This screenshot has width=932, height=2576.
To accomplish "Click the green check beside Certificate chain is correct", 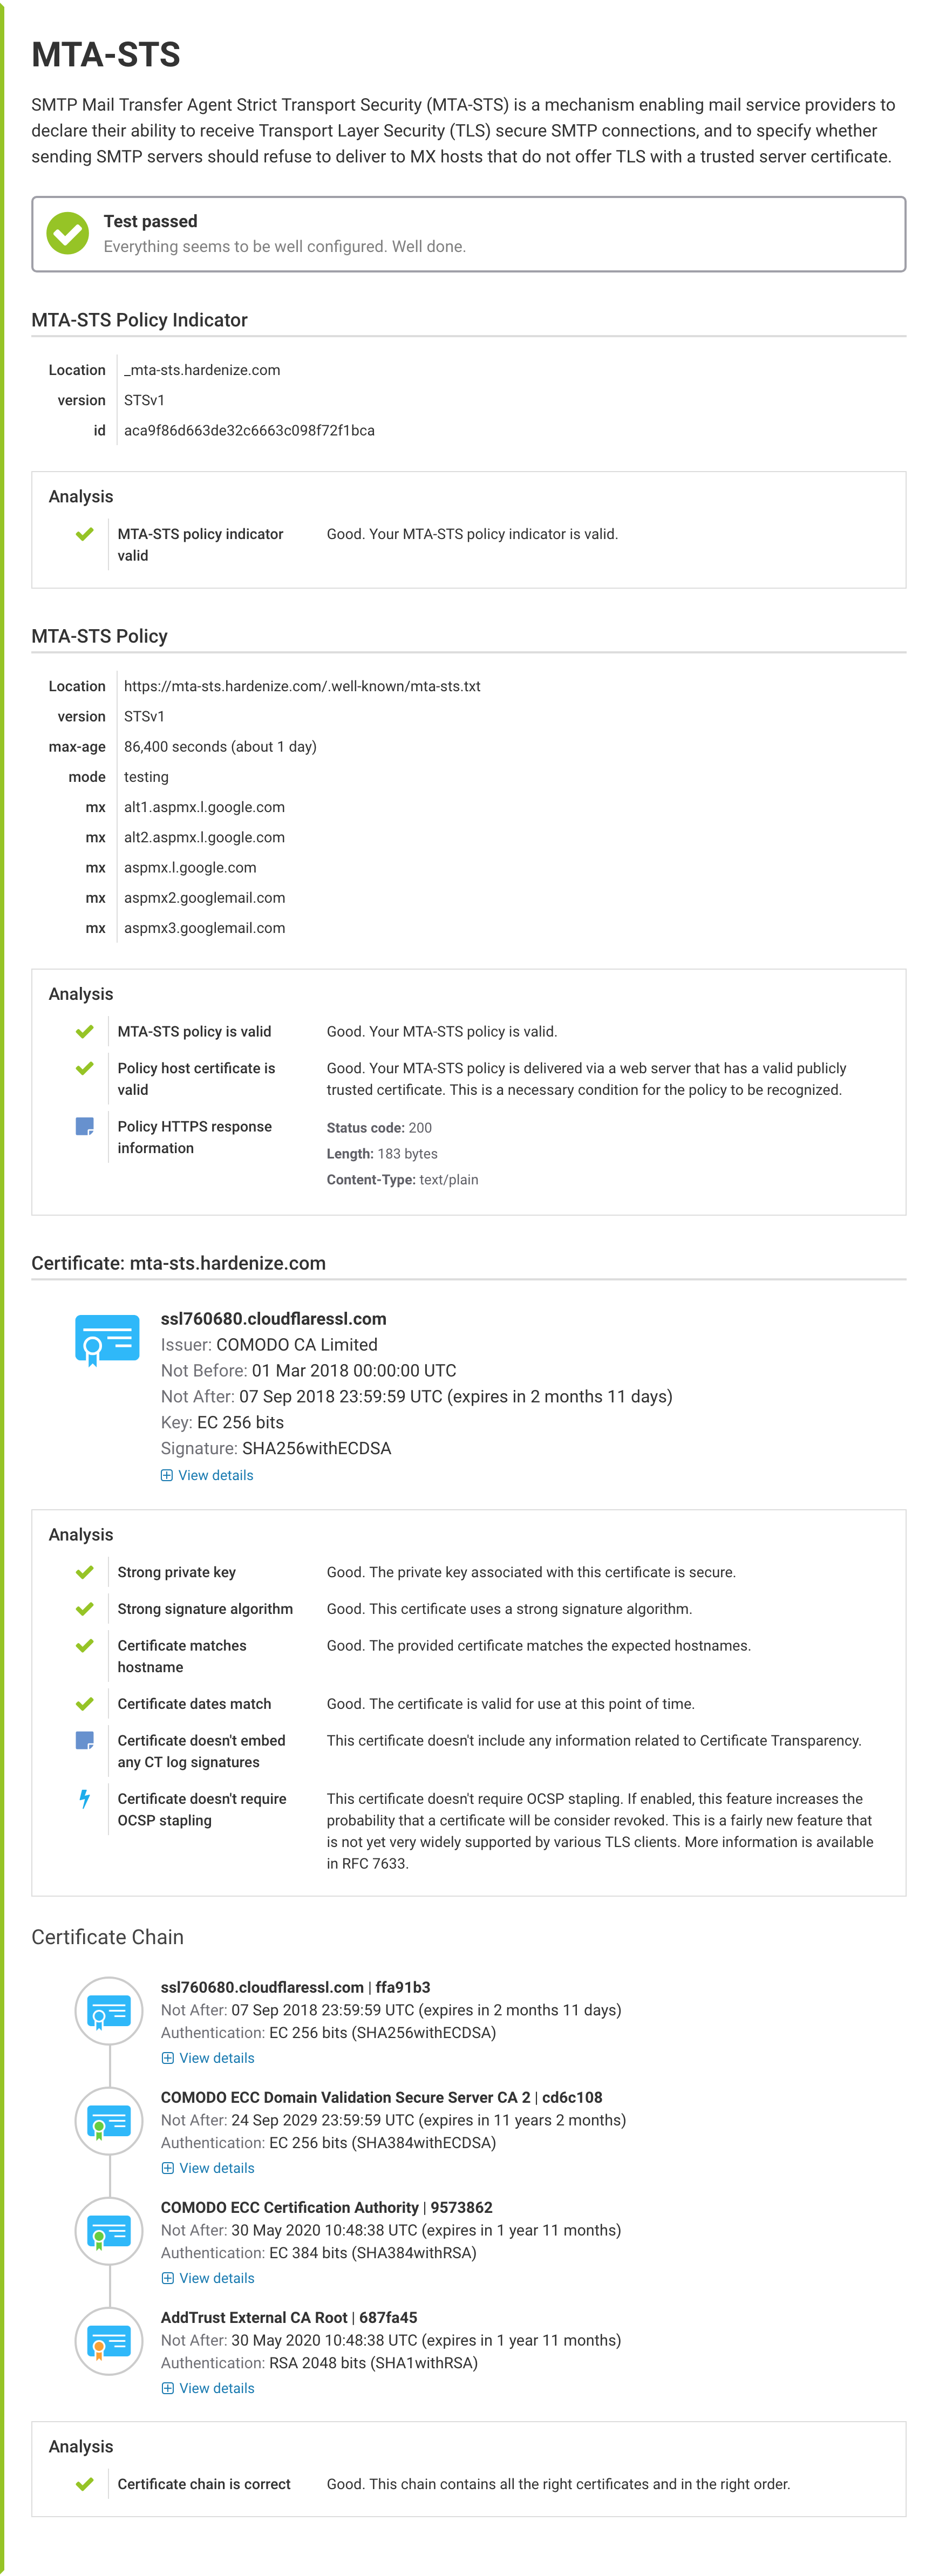I will pyautogui.click(x=85, y=2484).
